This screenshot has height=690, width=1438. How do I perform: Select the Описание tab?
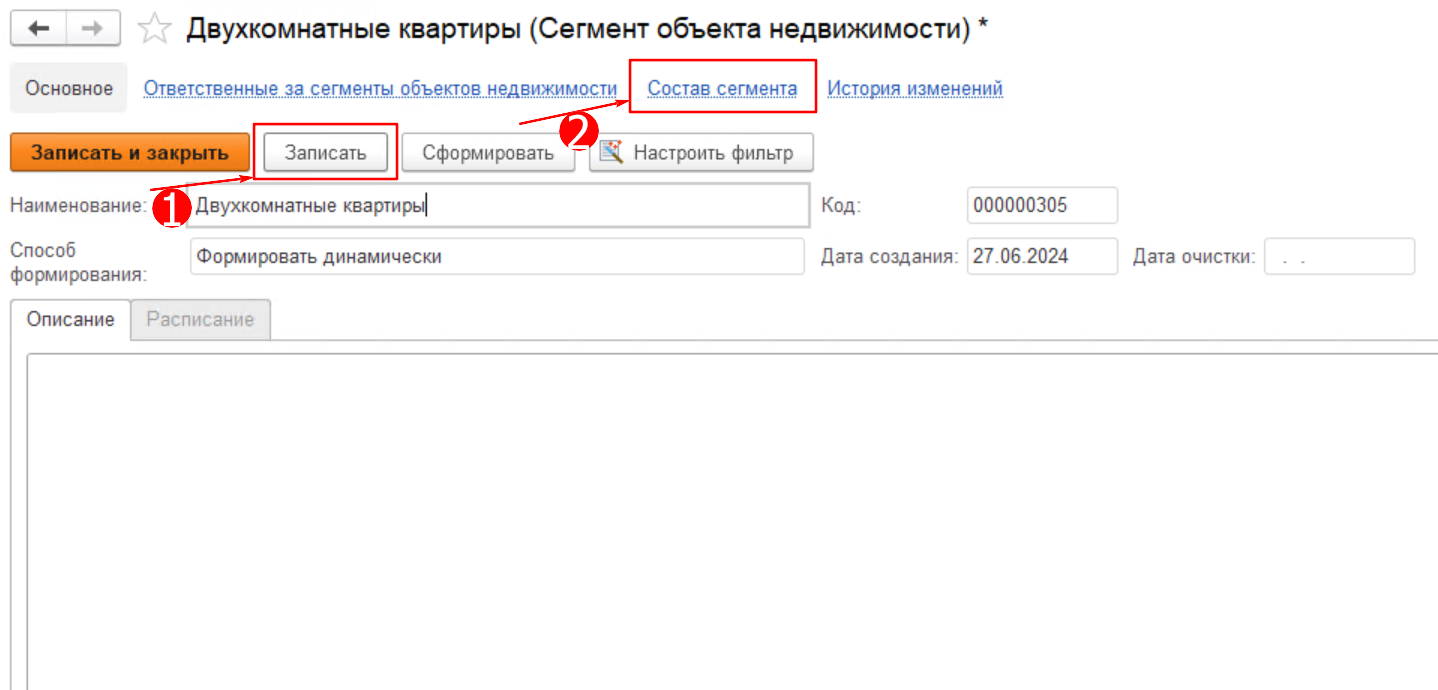pyautogui.click(x=71, y=320)
